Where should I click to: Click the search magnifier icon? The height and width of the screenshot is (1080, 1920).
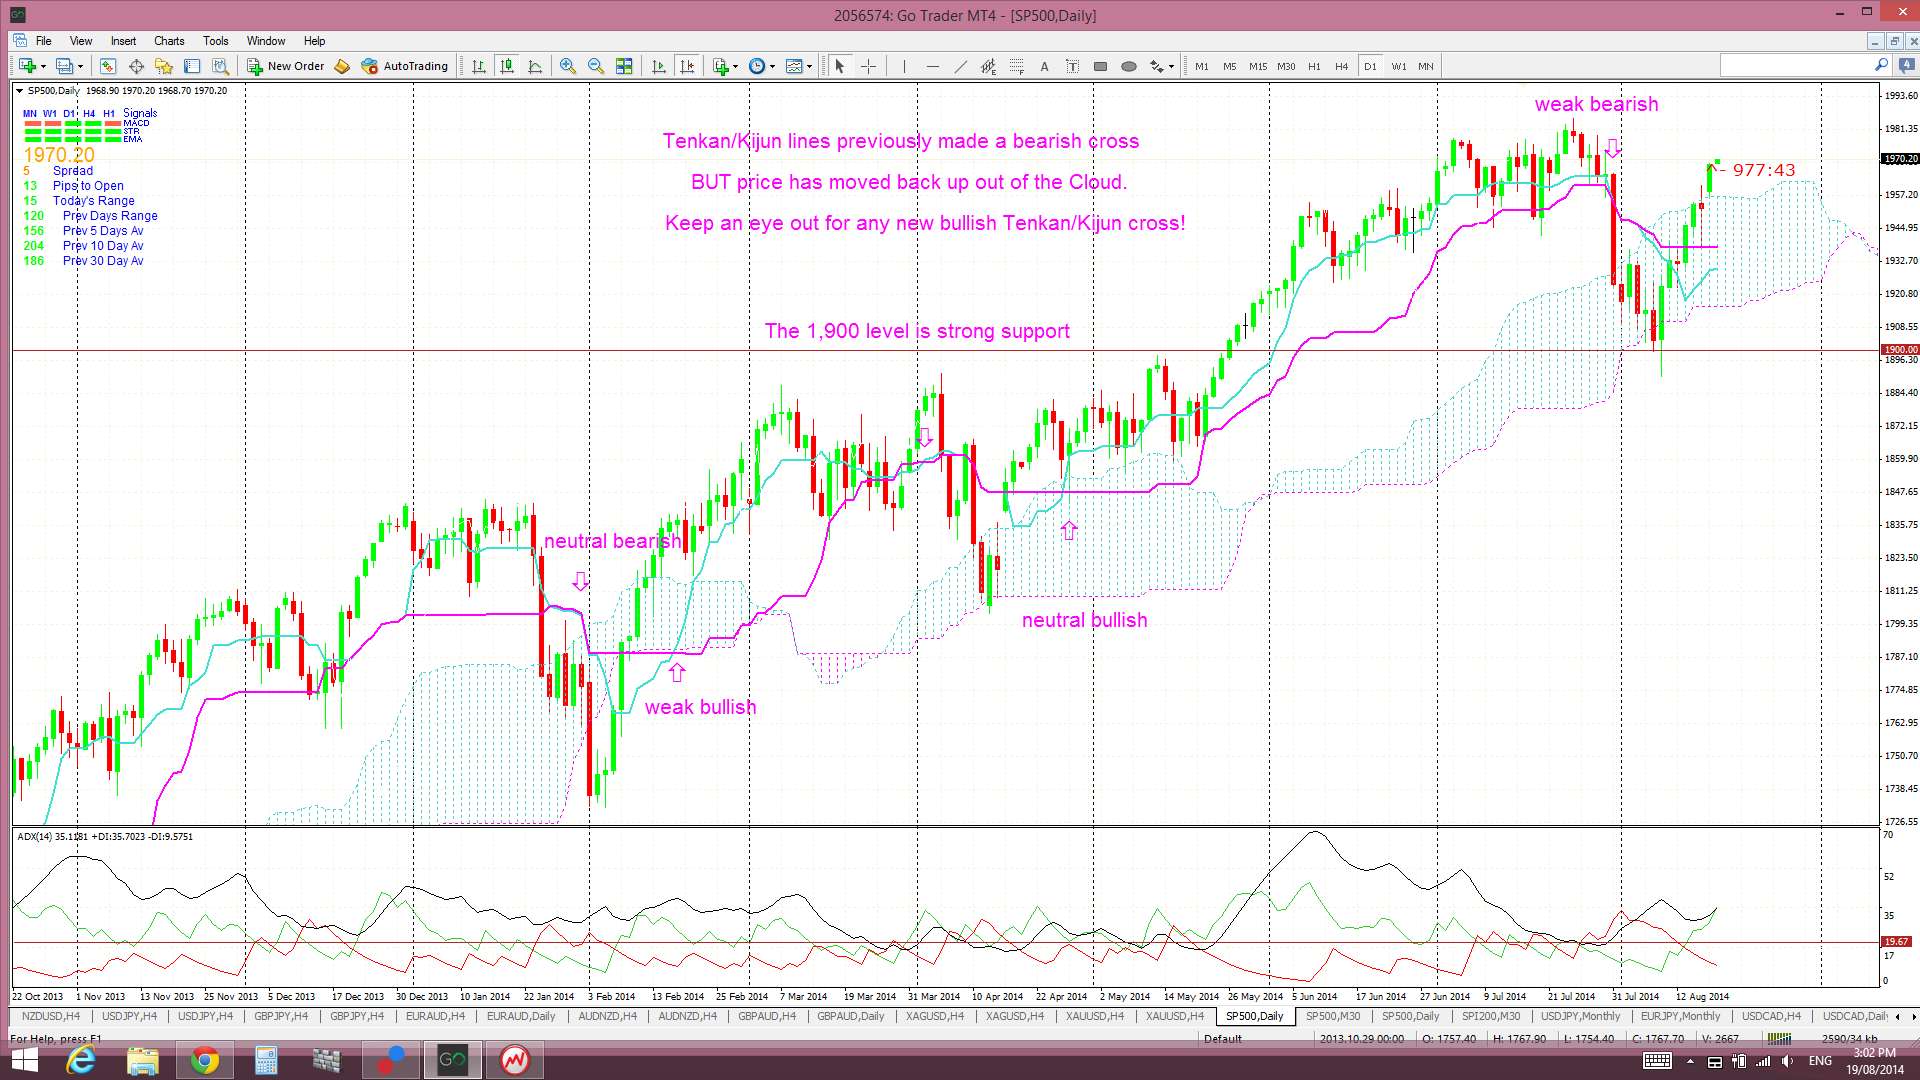1880,65
